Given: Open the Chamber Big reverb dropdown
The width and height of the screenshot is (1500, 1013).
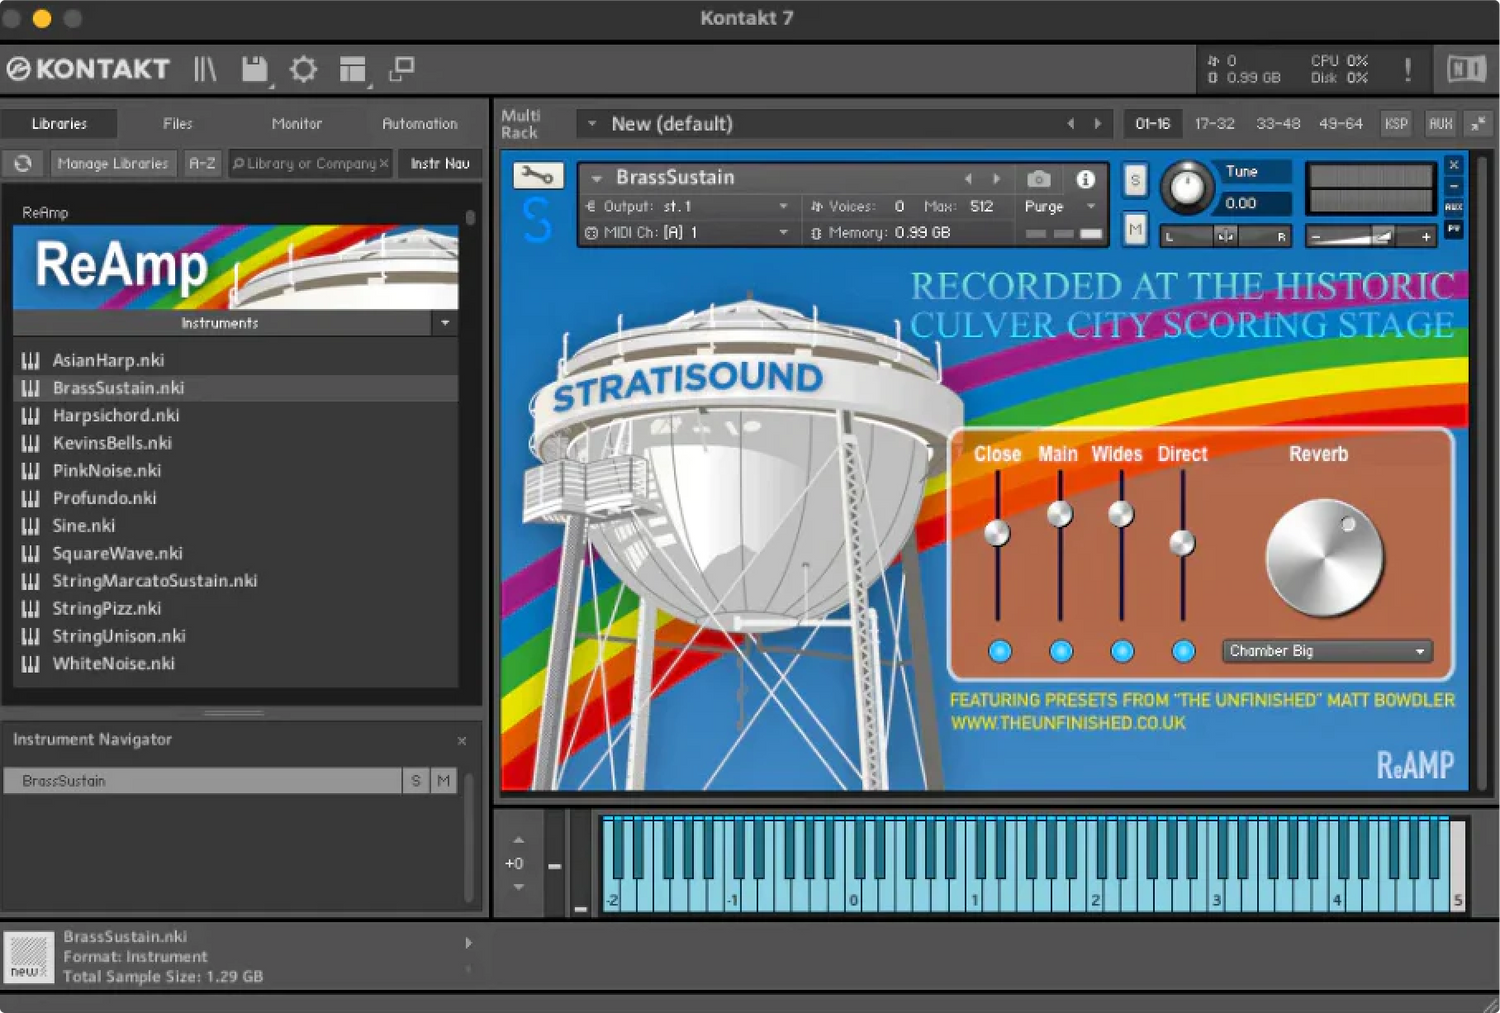Looking at the screenshot, I should point(1327,651).
